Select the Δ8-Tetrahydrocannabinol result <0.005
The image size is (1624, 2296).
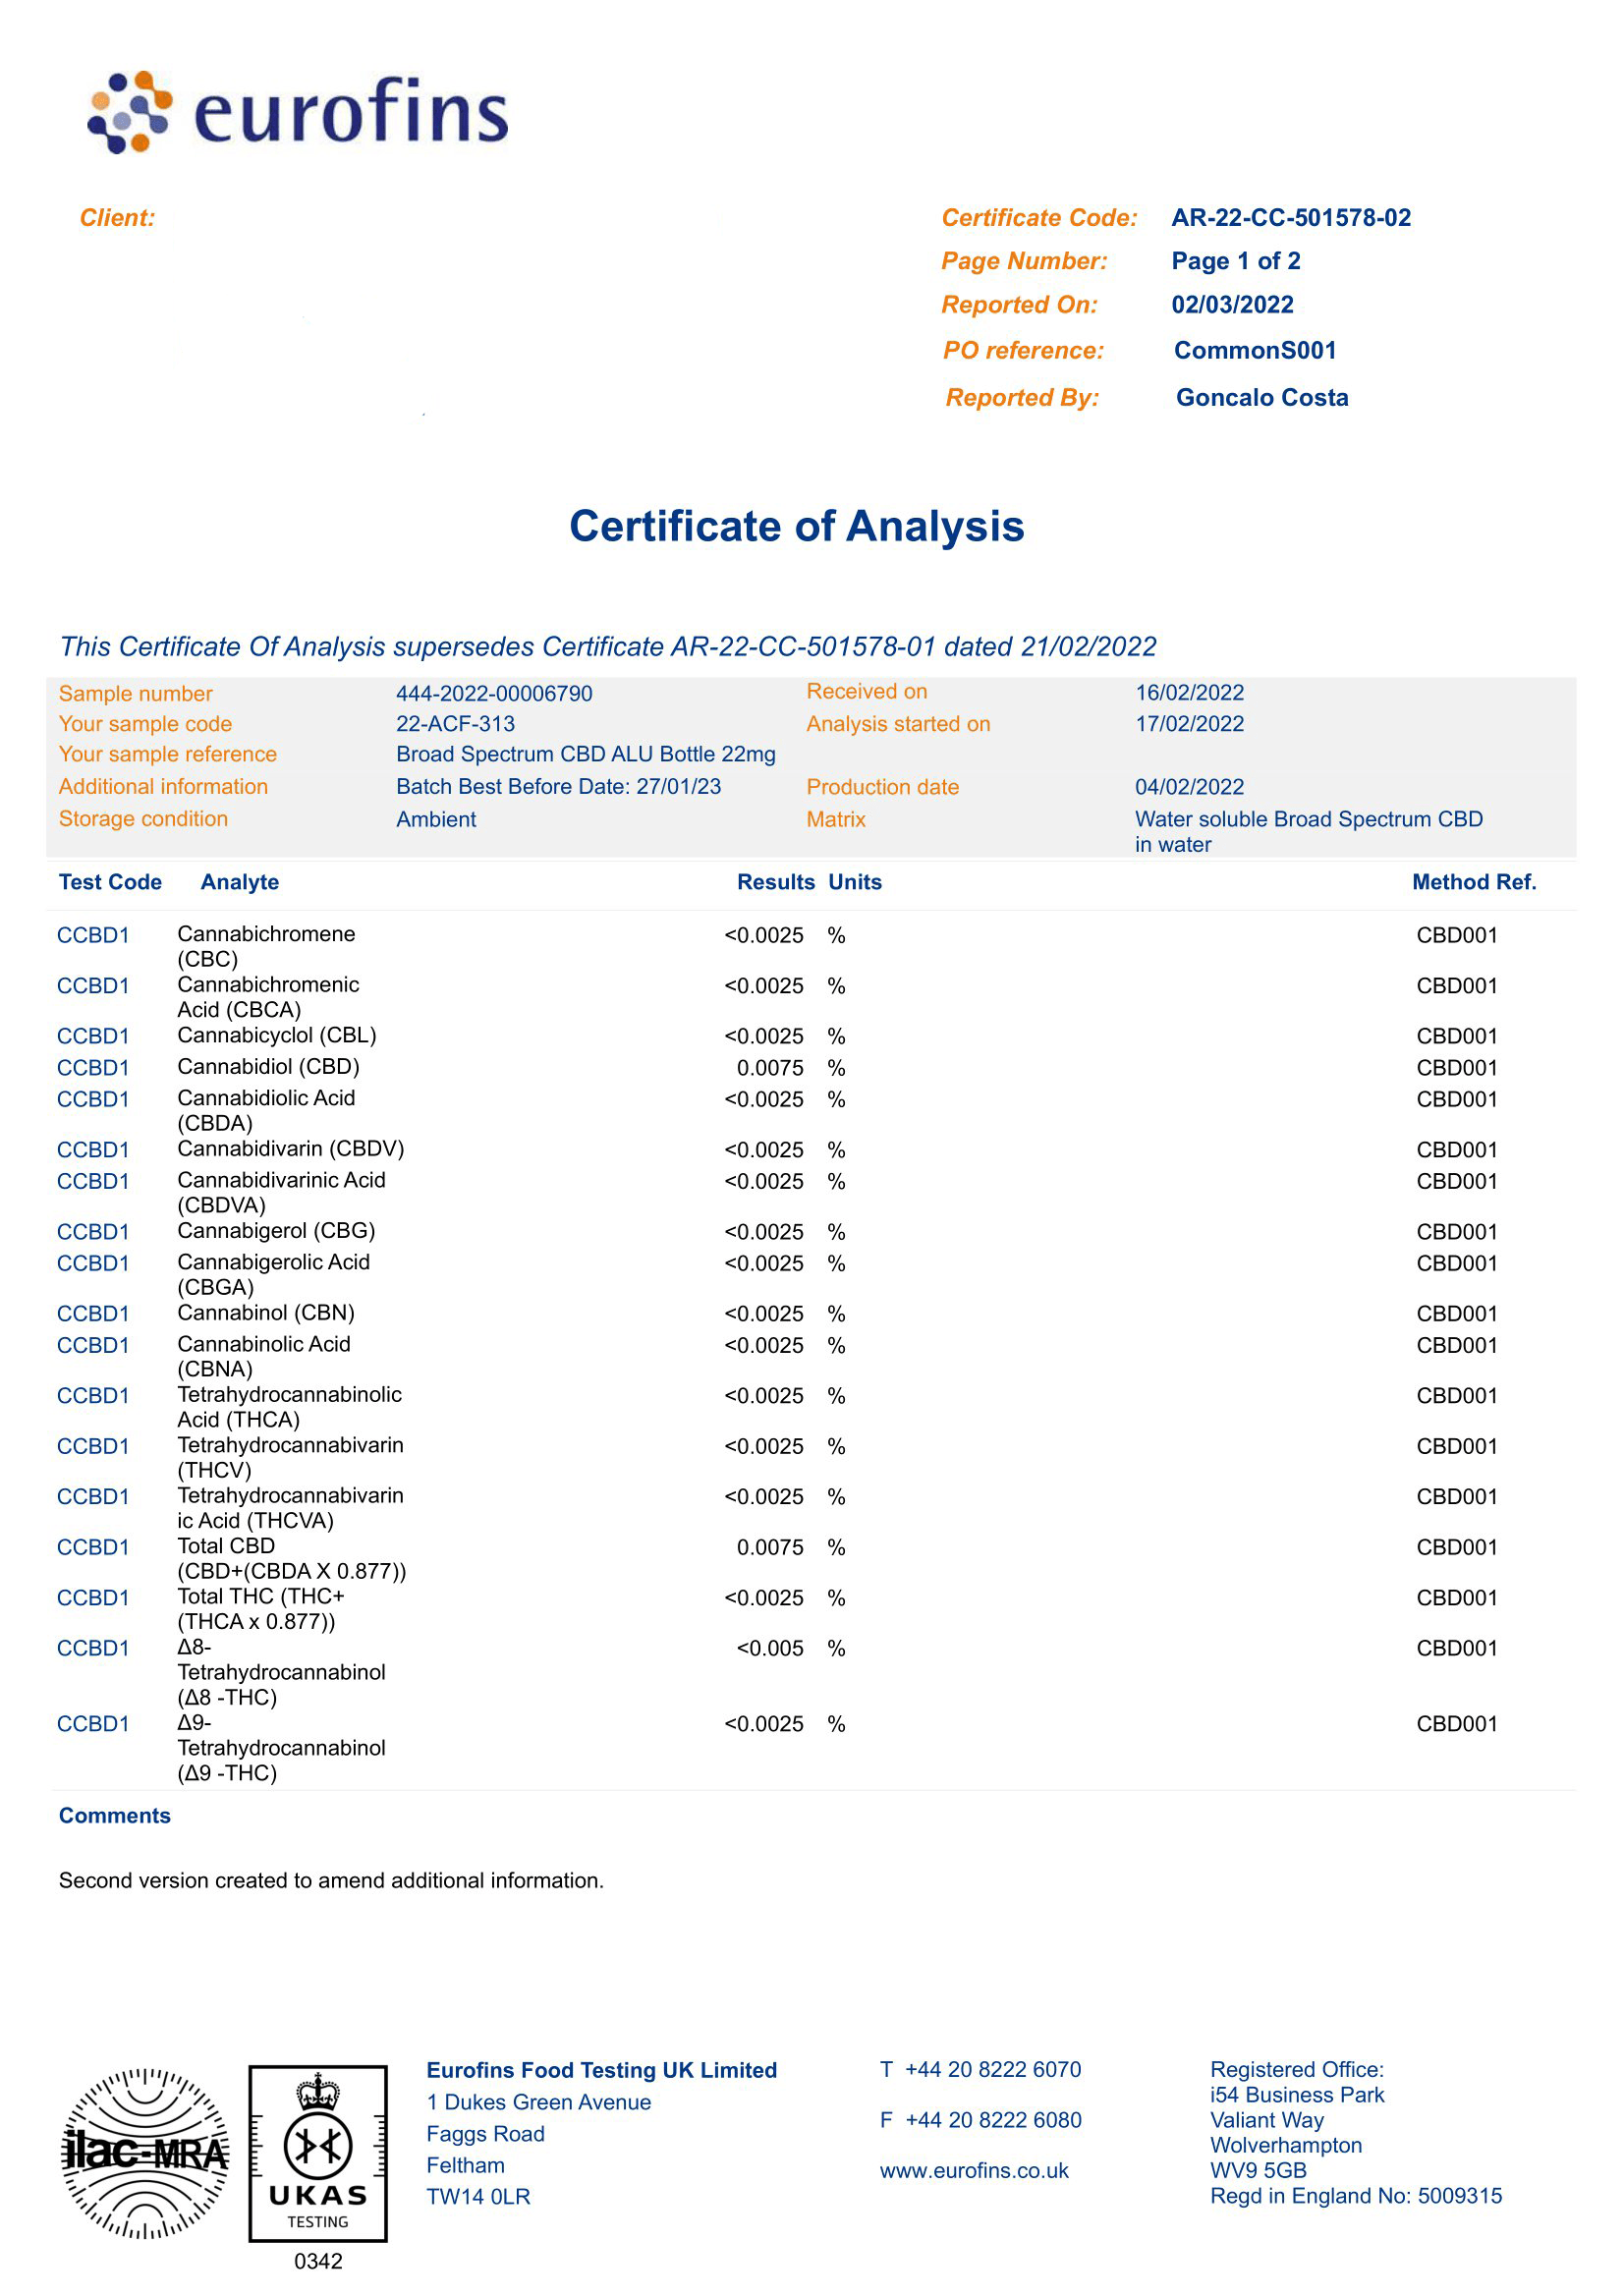coord(769,1648)
